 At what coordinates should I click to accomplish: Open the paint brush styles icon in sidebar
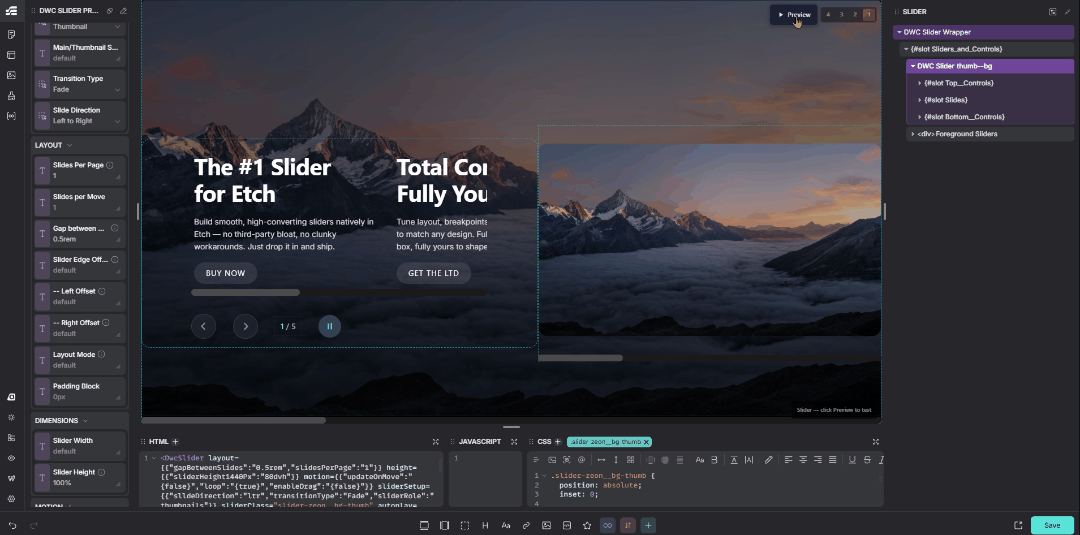(11, 96)
